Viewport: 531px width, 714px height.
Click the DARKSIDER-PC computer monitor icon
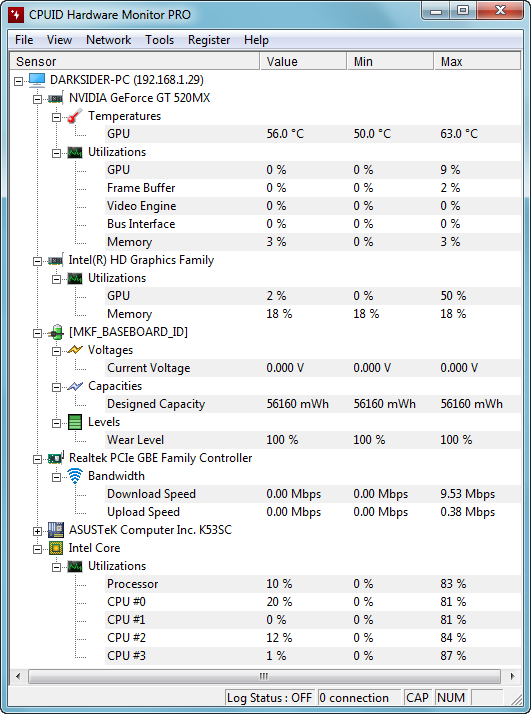point(37,80)
